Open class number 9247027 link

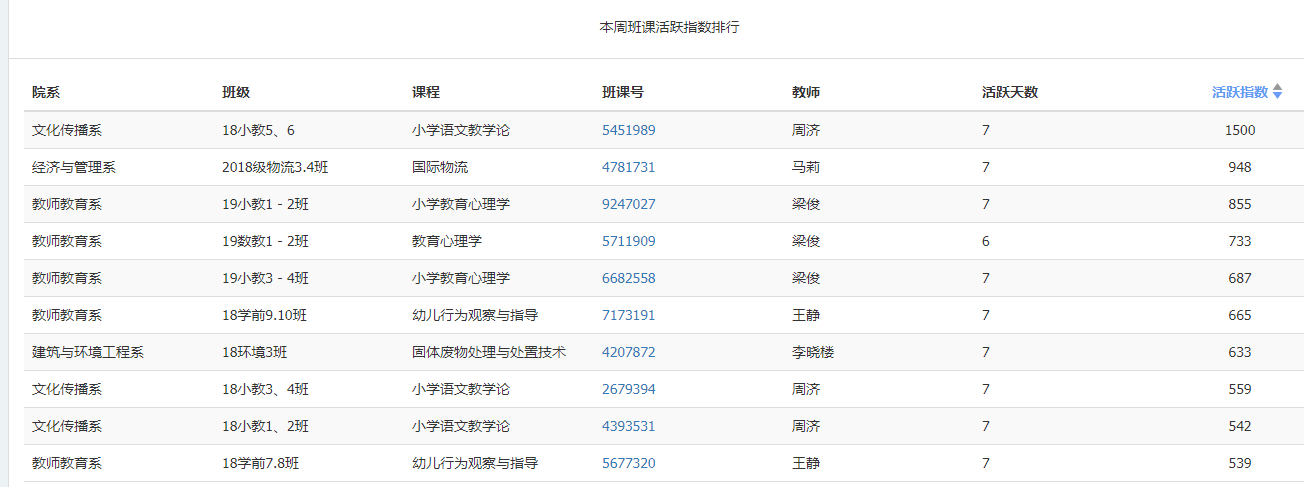tap(629, 204)
